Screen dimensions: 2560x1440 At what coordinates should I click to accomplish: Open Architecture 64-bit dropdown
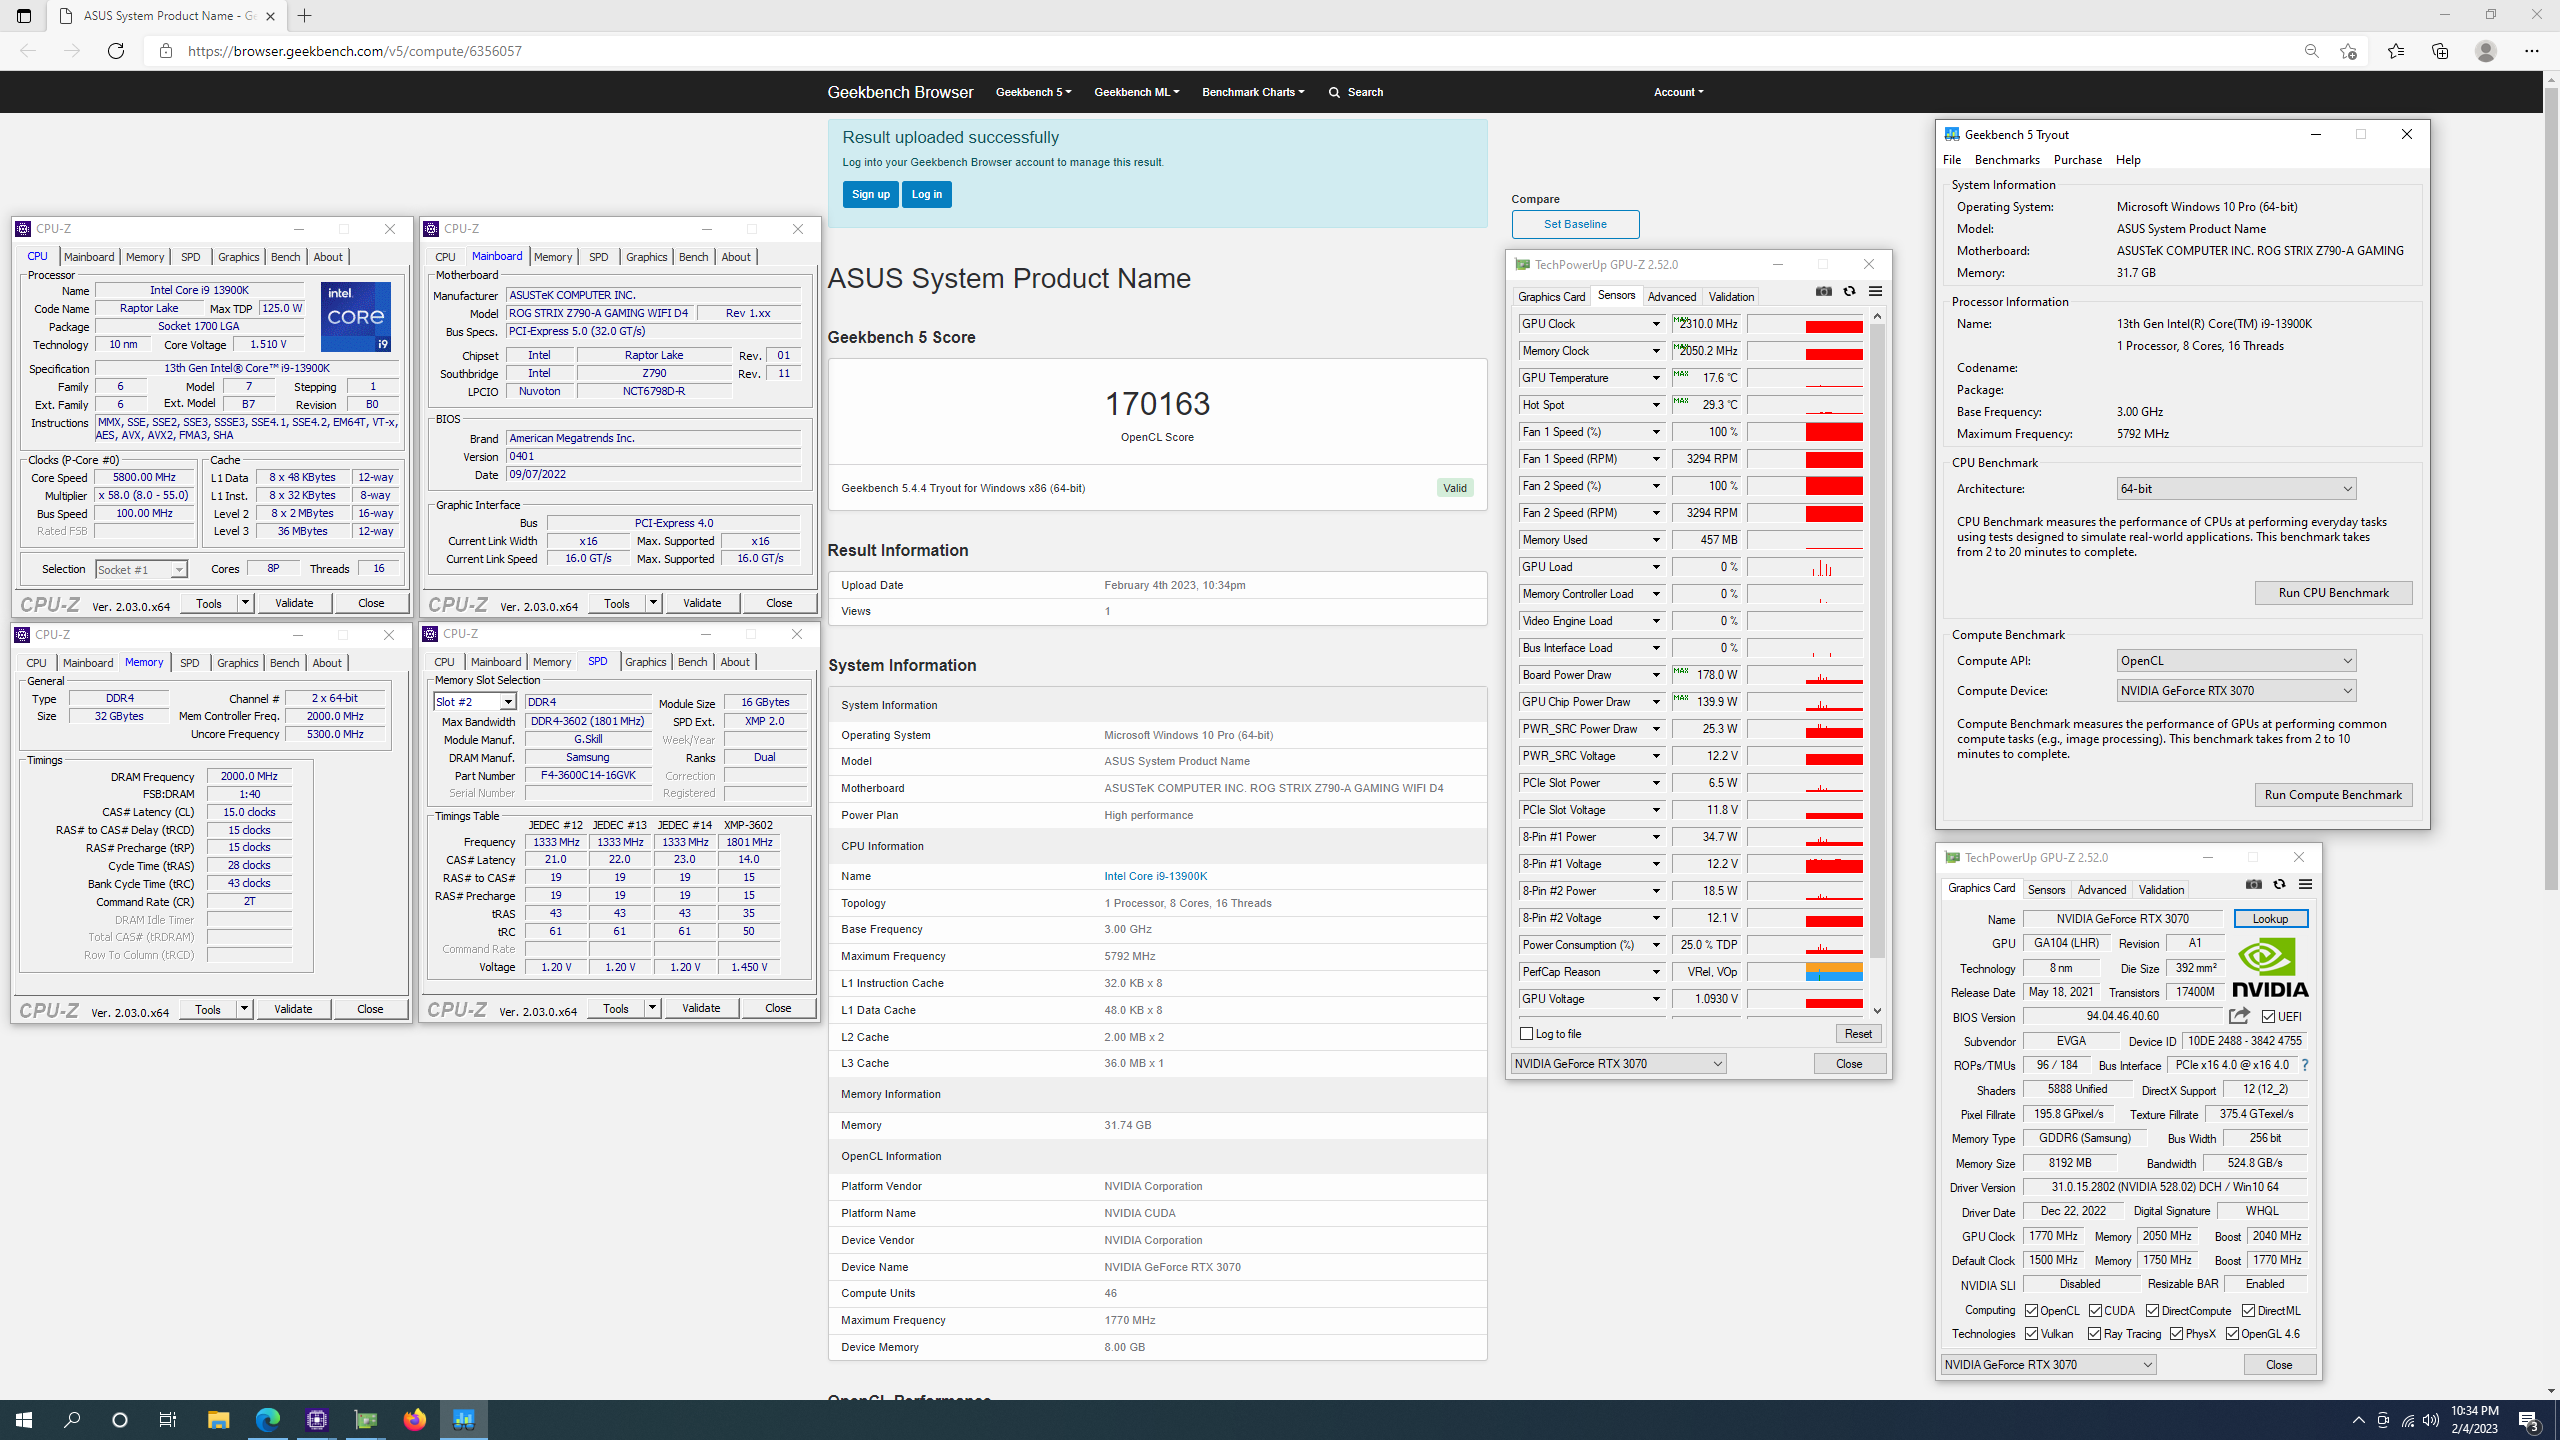[2236, 489]
